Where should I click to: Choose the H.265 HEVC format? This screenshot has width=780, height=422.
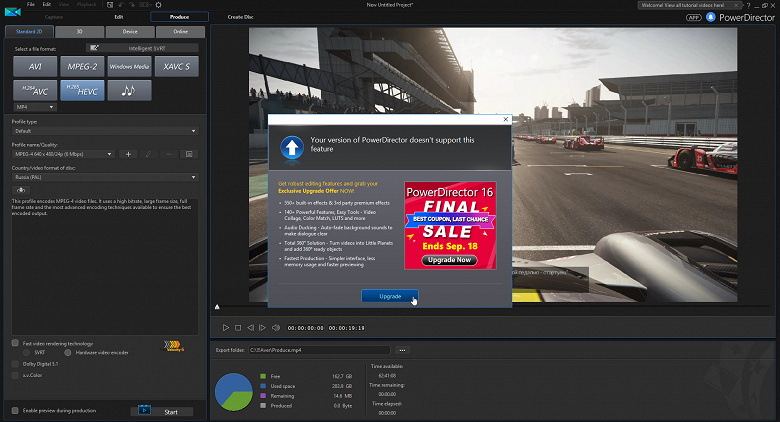(x=81, y=91)
